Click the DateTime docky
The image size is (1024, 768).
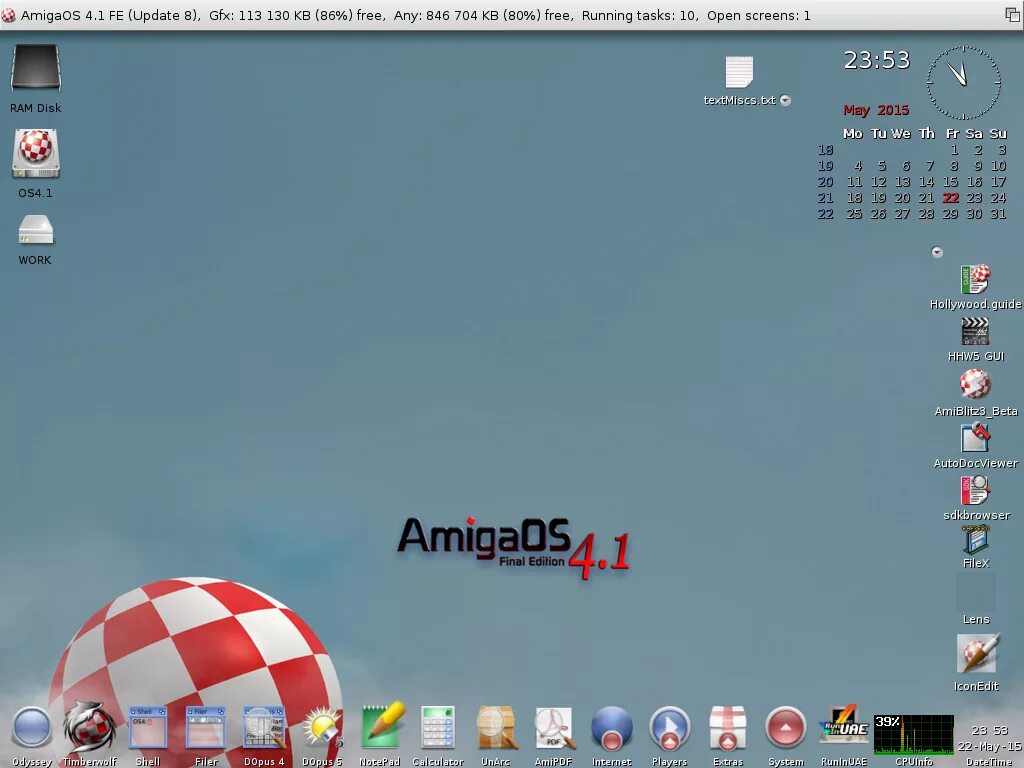coord(989,738)
